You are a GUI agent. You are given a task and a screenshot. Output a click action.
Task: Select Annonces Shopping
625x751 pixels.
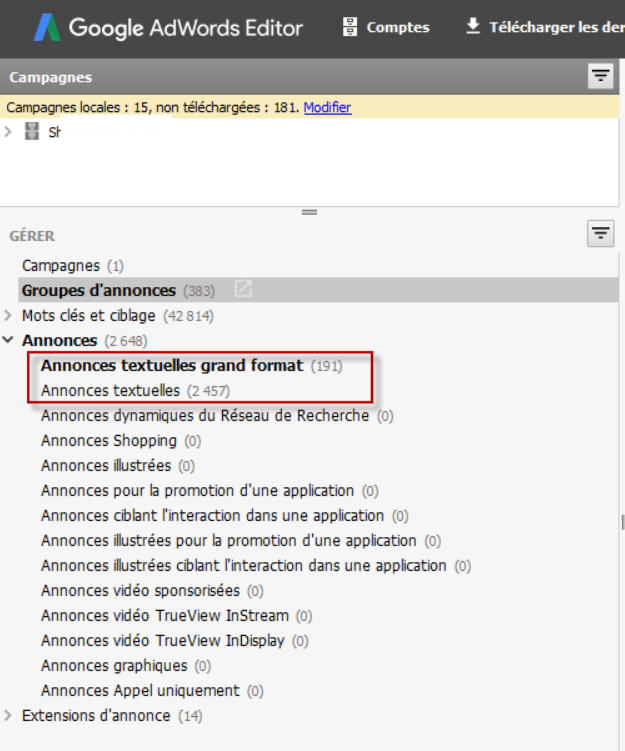click(121, 441)
